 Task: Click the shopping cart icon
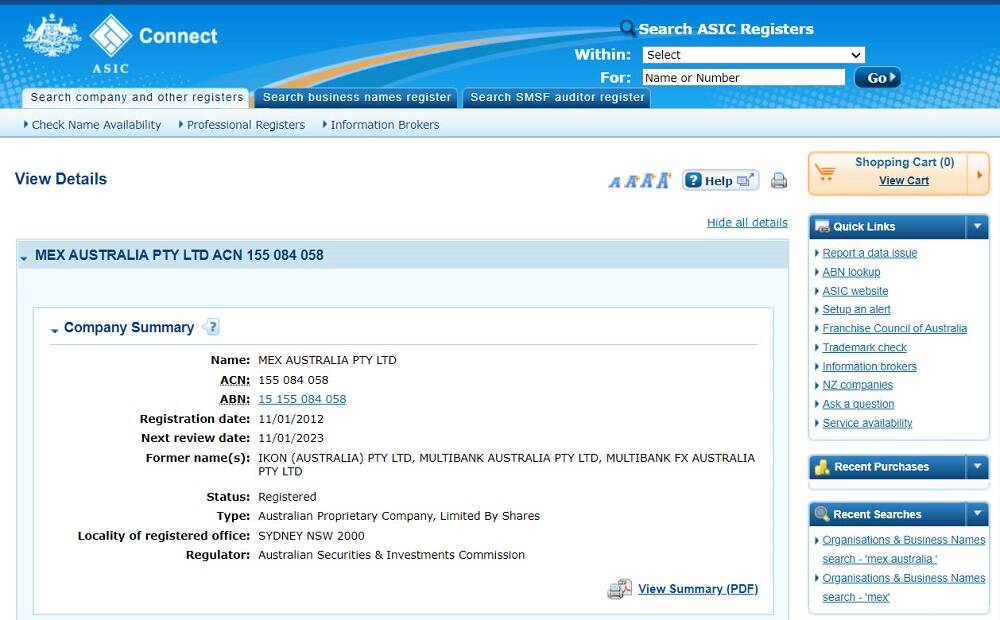(825, 172)
